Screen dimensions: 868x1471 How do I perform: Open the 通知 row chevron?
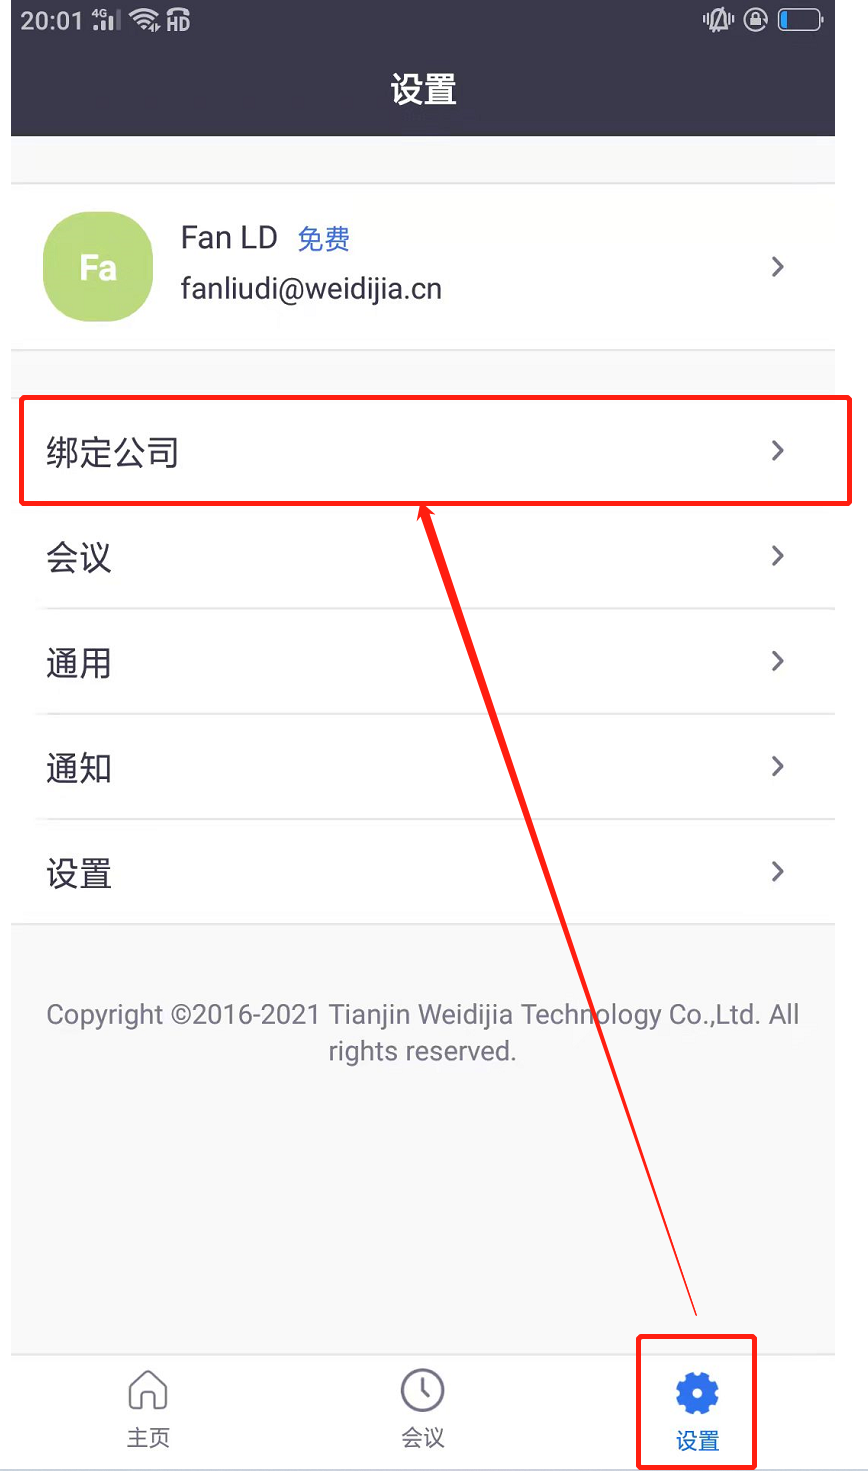[x=778, y=766]
